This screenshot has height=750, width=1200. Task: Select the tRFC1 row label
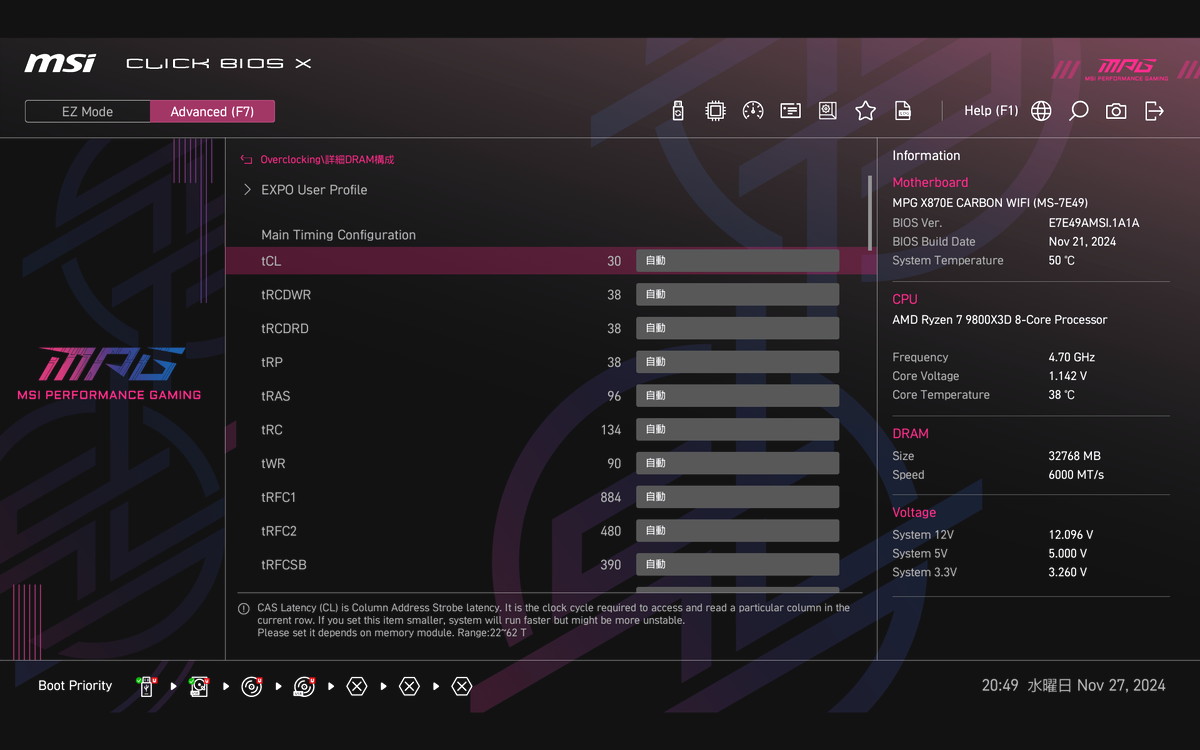point(279,497)
